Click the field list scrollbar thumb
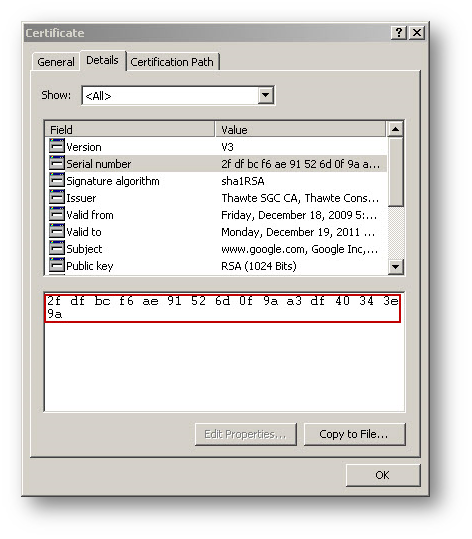Image resolution: width=472 pixels, height=539 pixels. pos(395,172)
